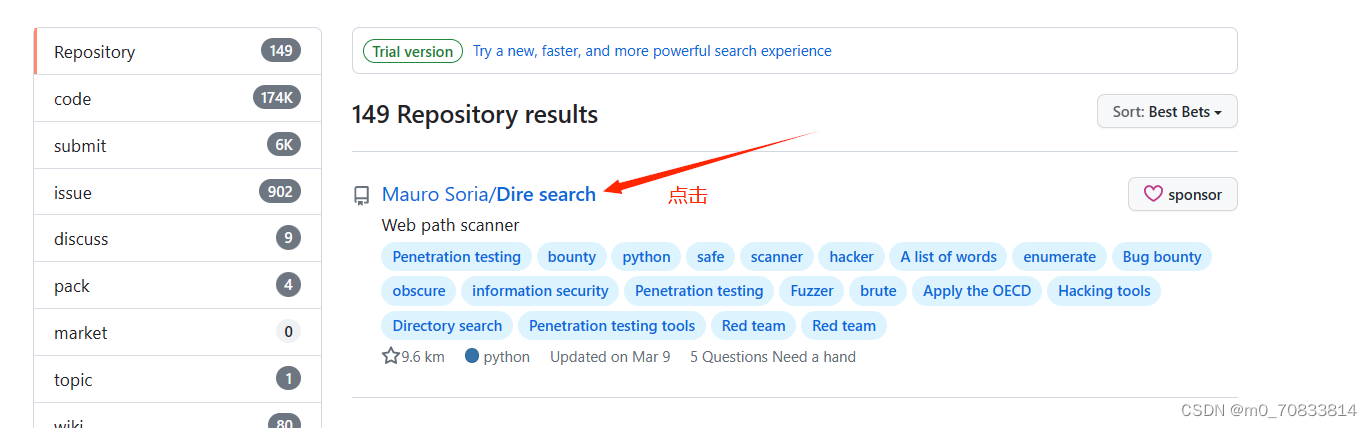Viewport: 1372px width, 428px height.
Task: Select the code filter in sidebar
Action: 178,98
